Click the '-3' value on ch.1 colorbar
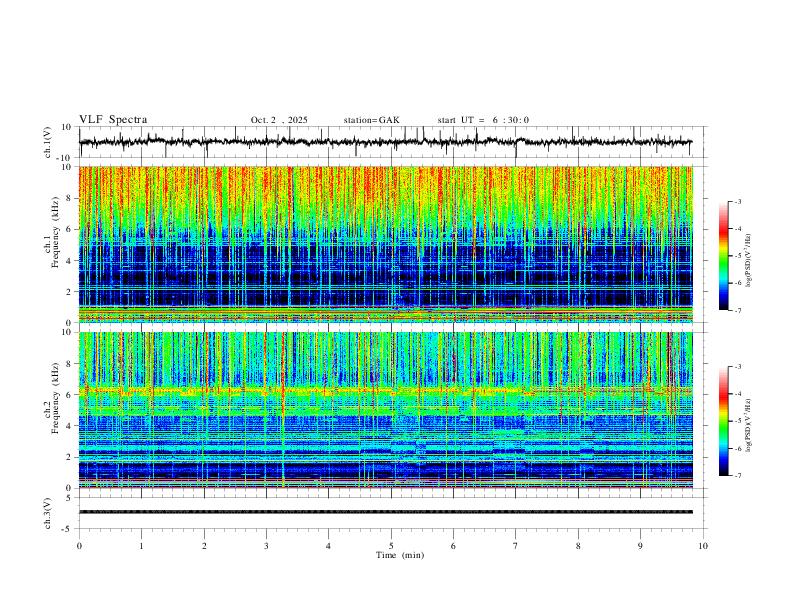Screen dimensions: 792x612 (737, 201)
